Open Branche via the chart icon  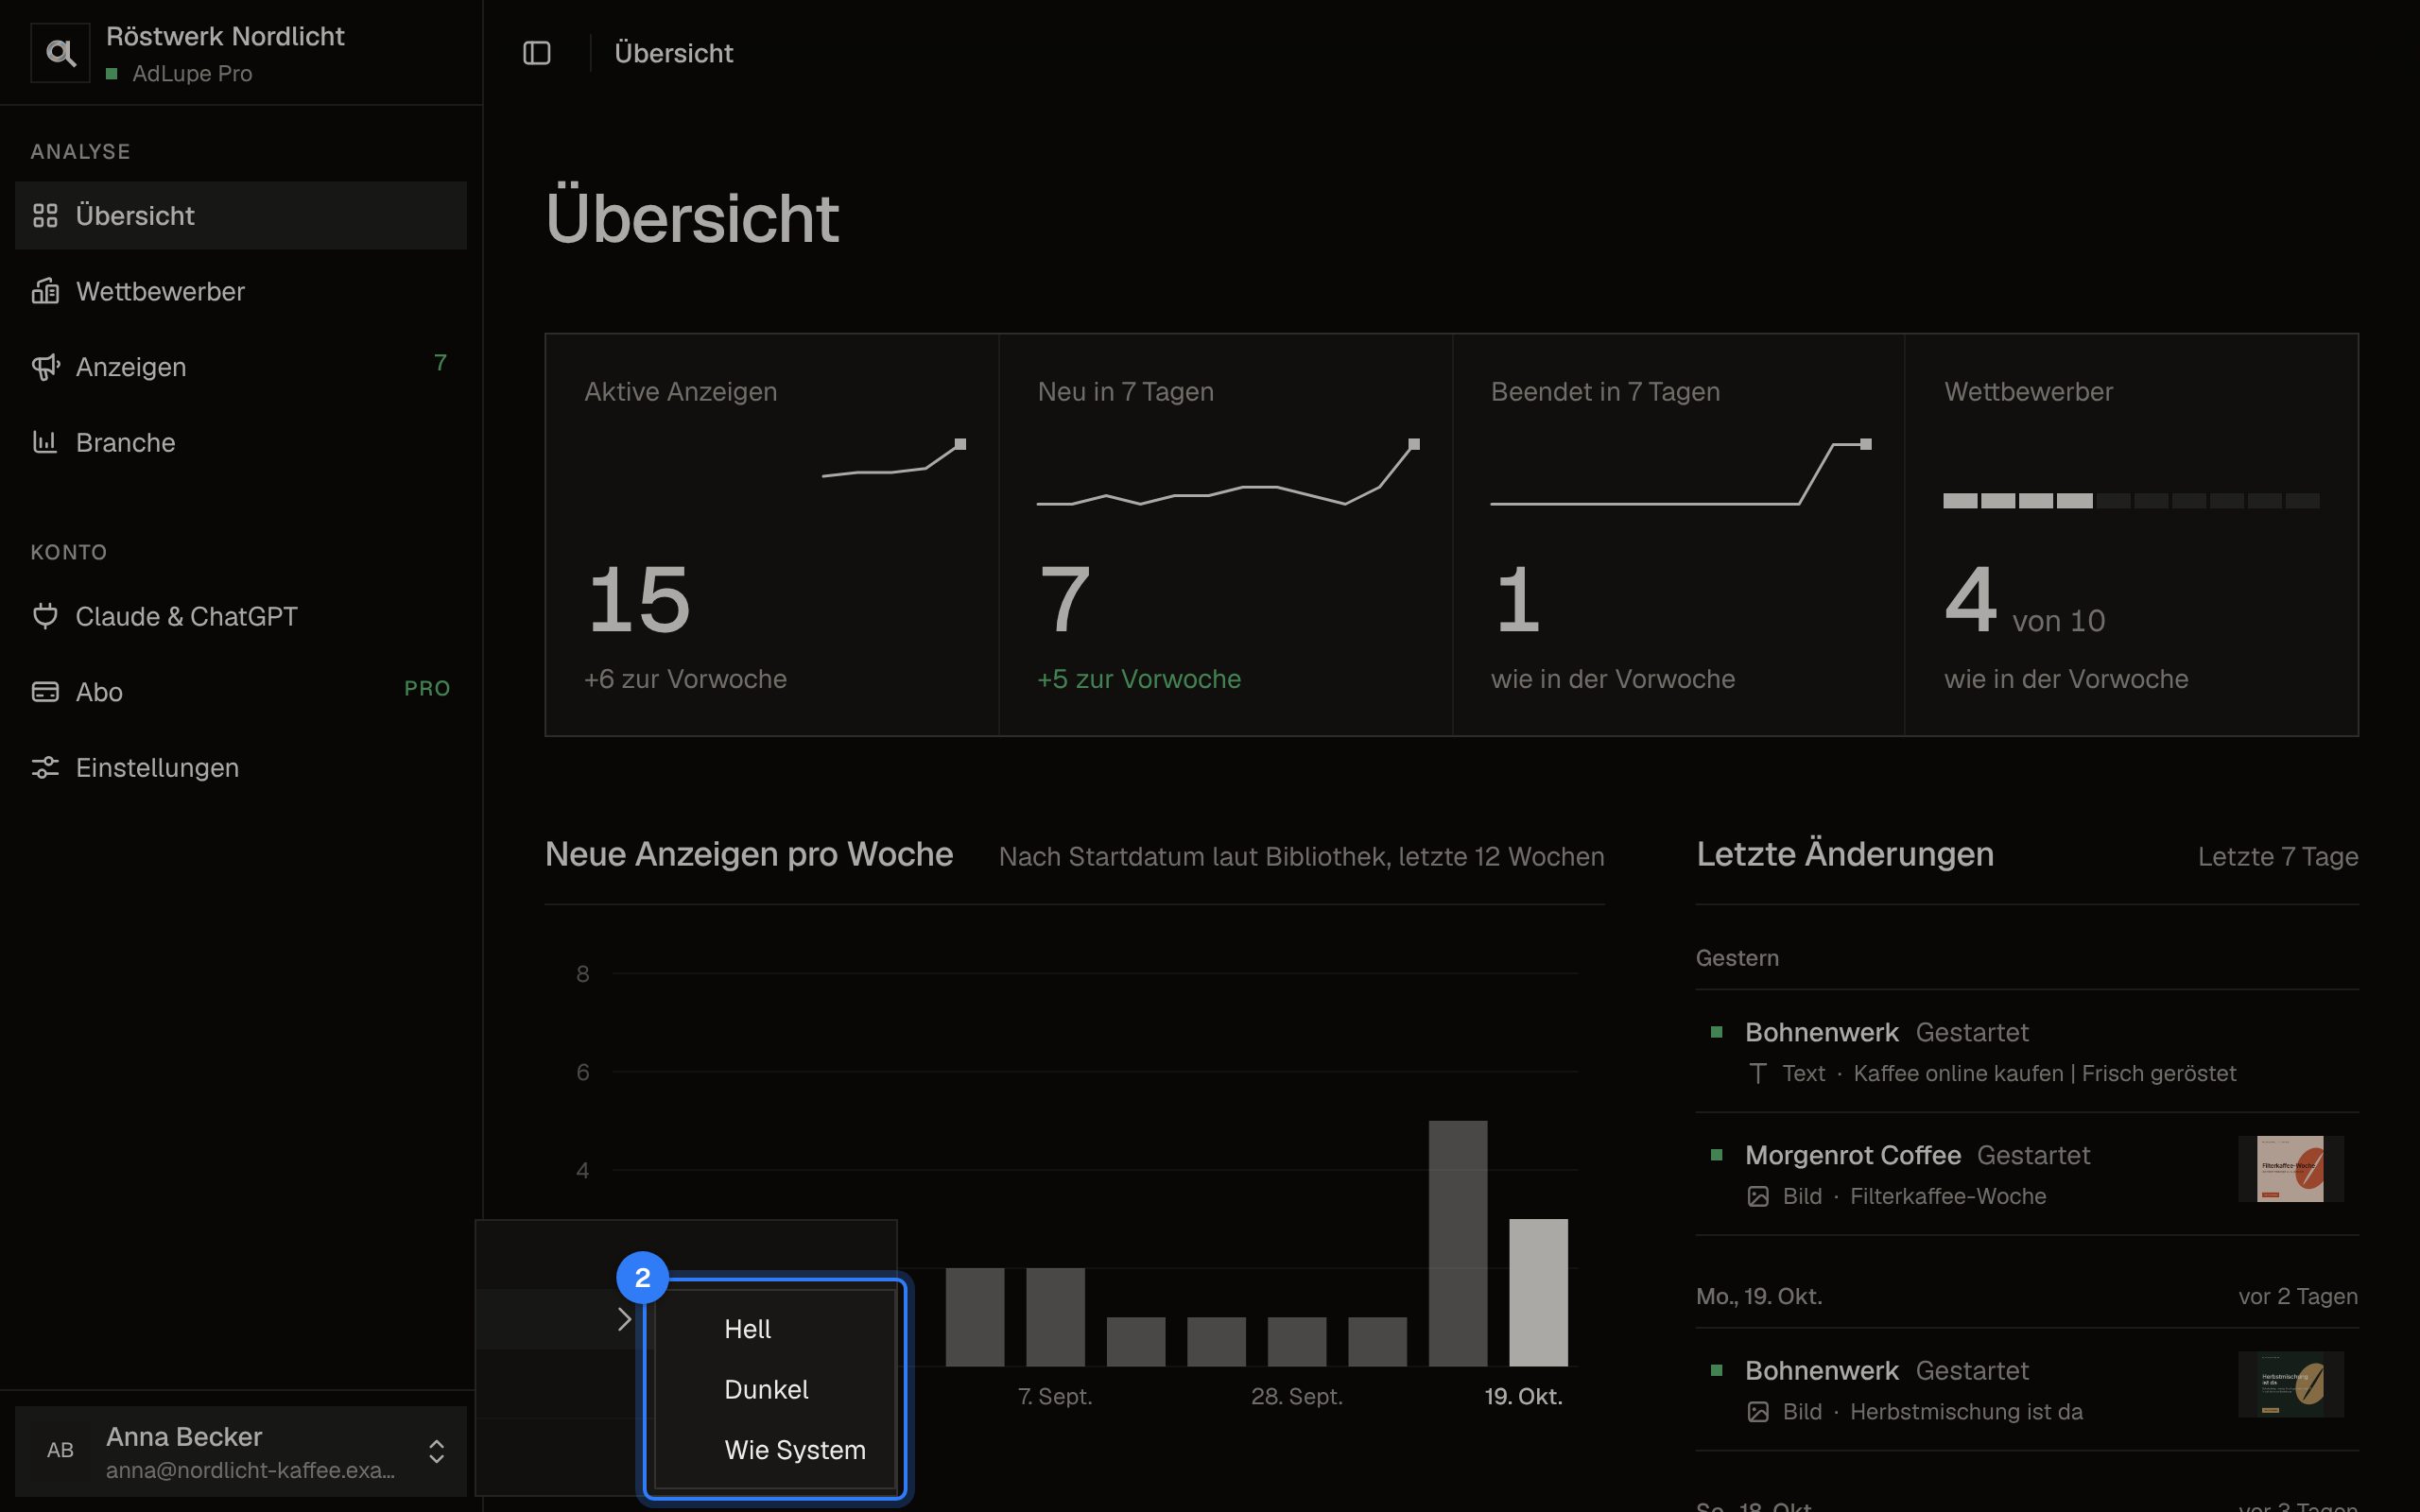coord(45,442)
